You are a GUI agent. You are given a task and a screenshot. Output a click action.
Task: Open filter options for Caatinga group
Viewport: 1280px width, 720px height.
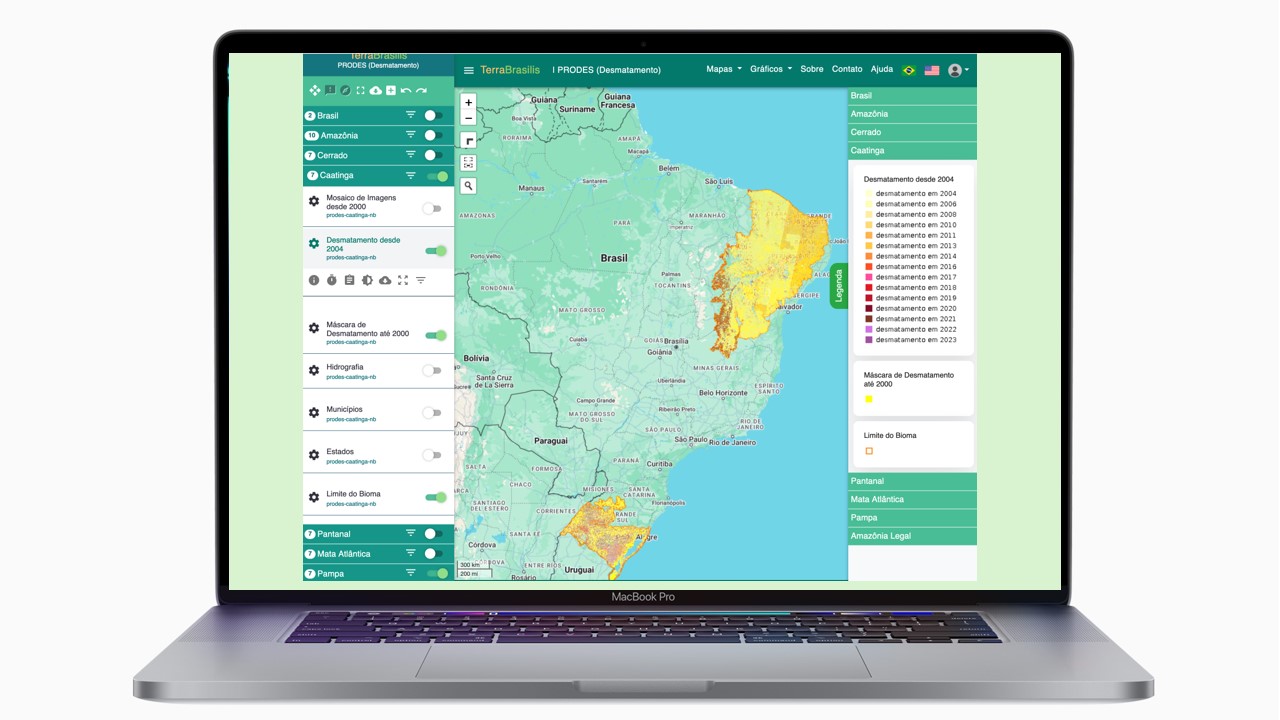tap(410, 176)
